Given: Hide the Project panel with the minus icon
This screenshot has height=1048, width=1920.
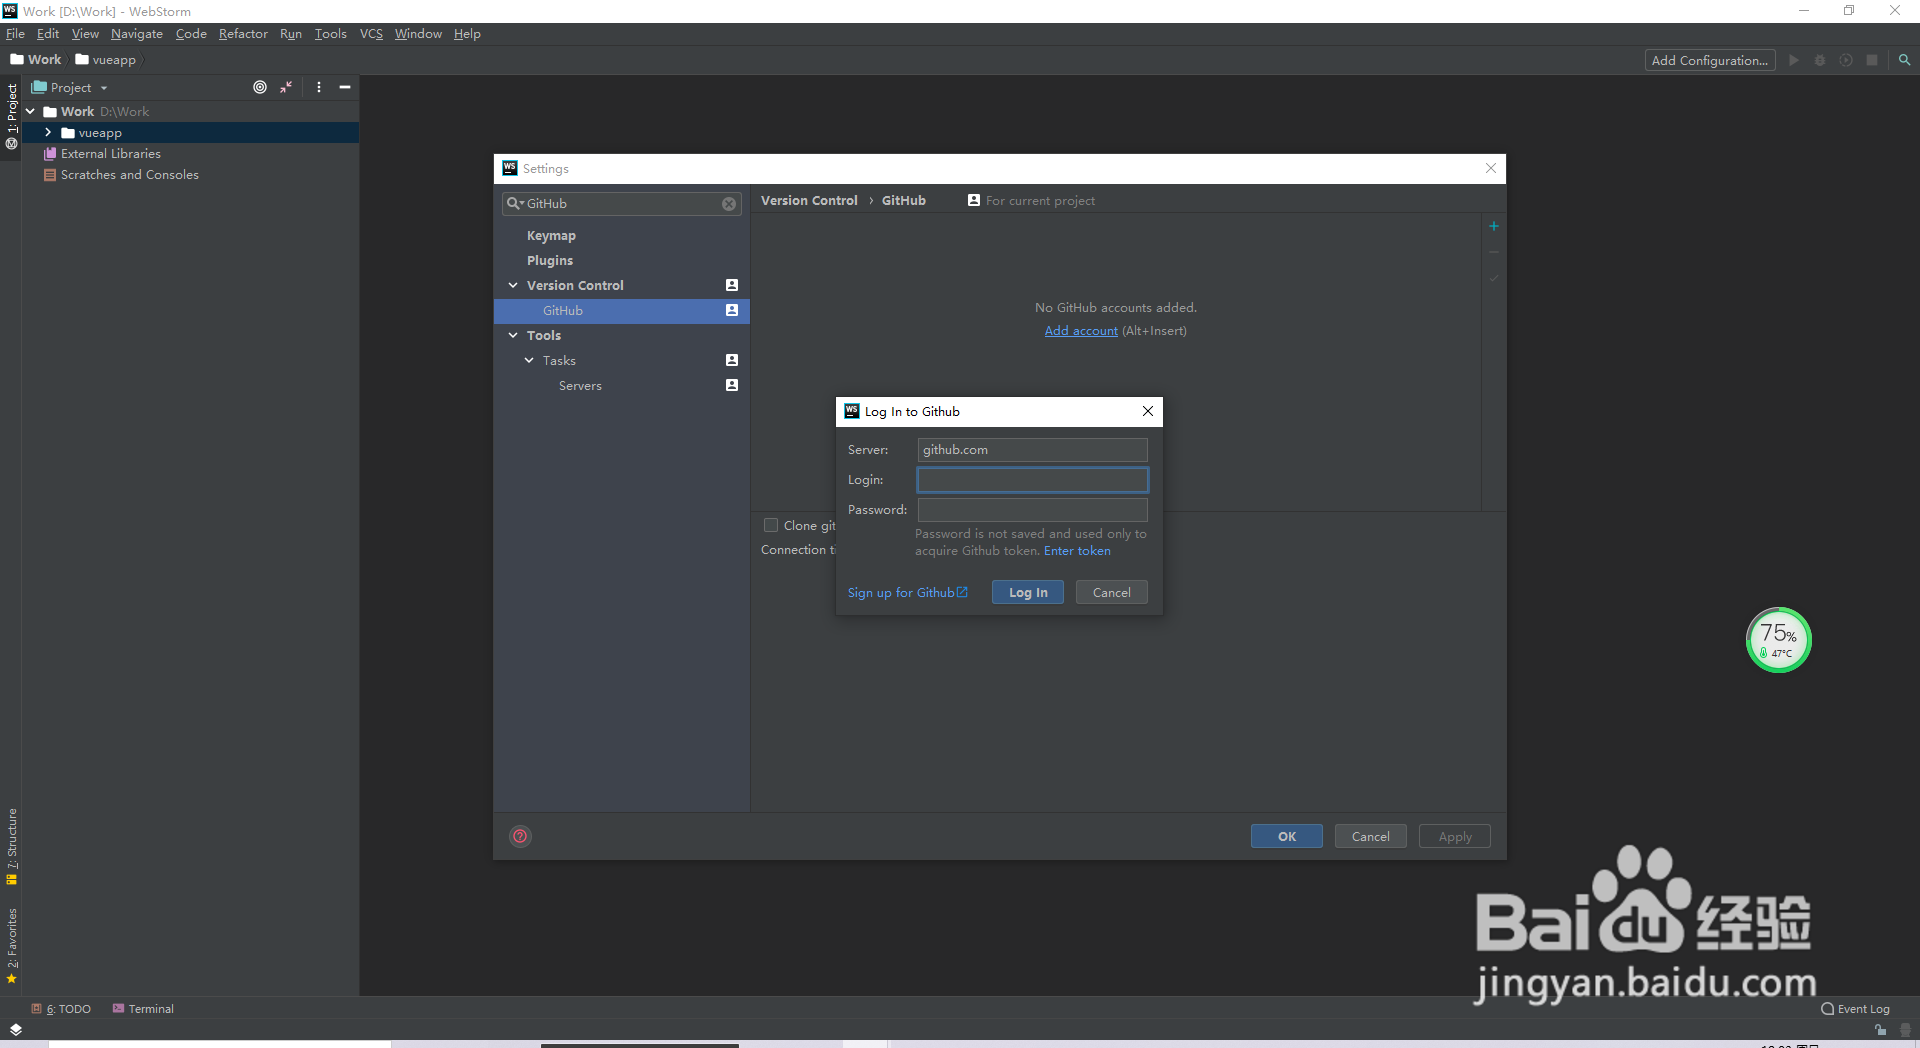Looking at the screenshot, I should 345,87.
